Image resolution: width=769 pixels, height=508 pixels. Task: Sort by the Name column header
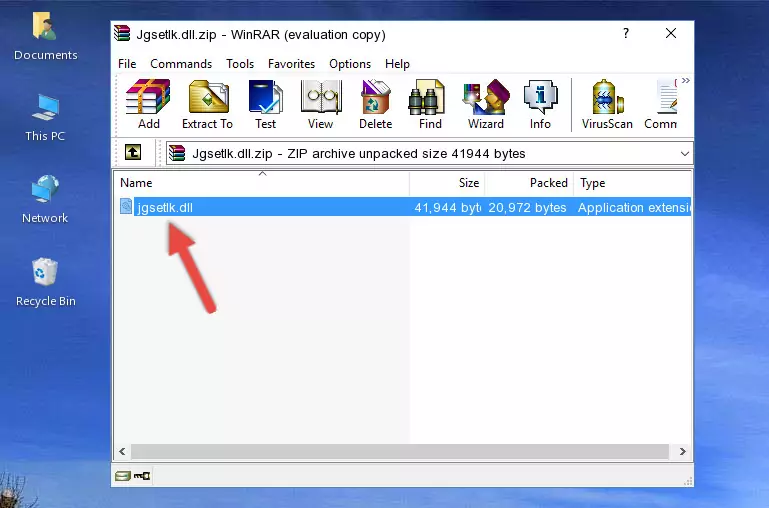point(262,183)
